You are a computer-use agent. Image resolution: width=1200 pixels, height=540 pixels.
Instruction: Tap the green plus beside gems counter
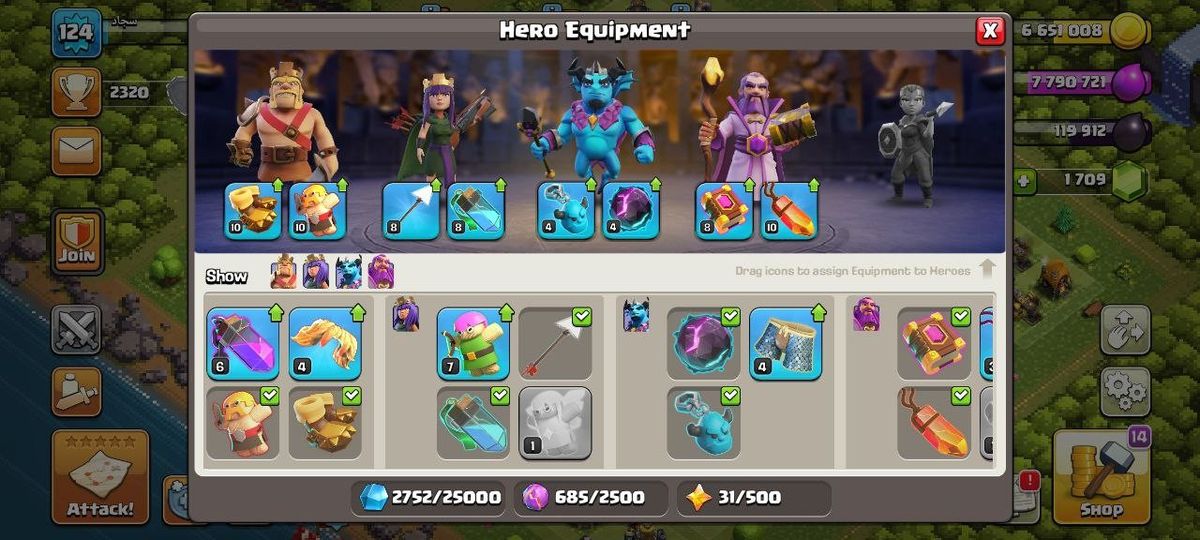[x=1023, y=181]
